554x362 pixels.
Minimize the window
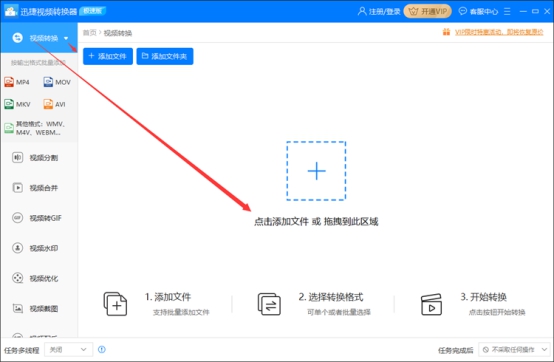(x=523, y=11)
